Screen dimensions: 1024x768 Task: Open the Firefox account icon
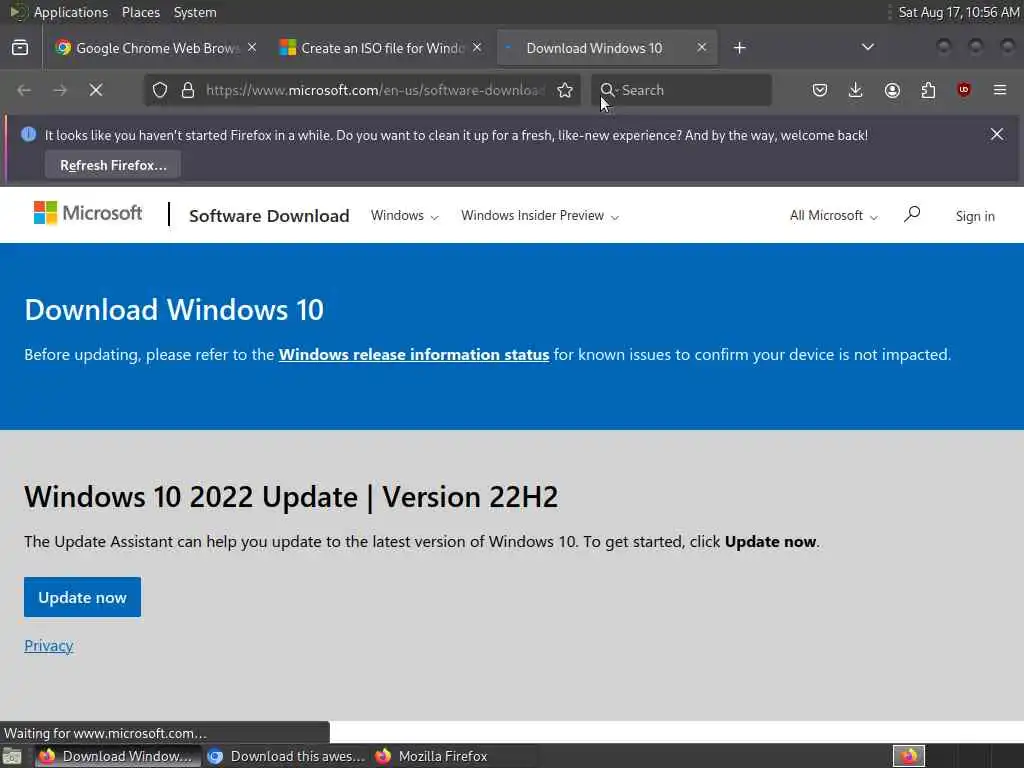tap(892, 90)
